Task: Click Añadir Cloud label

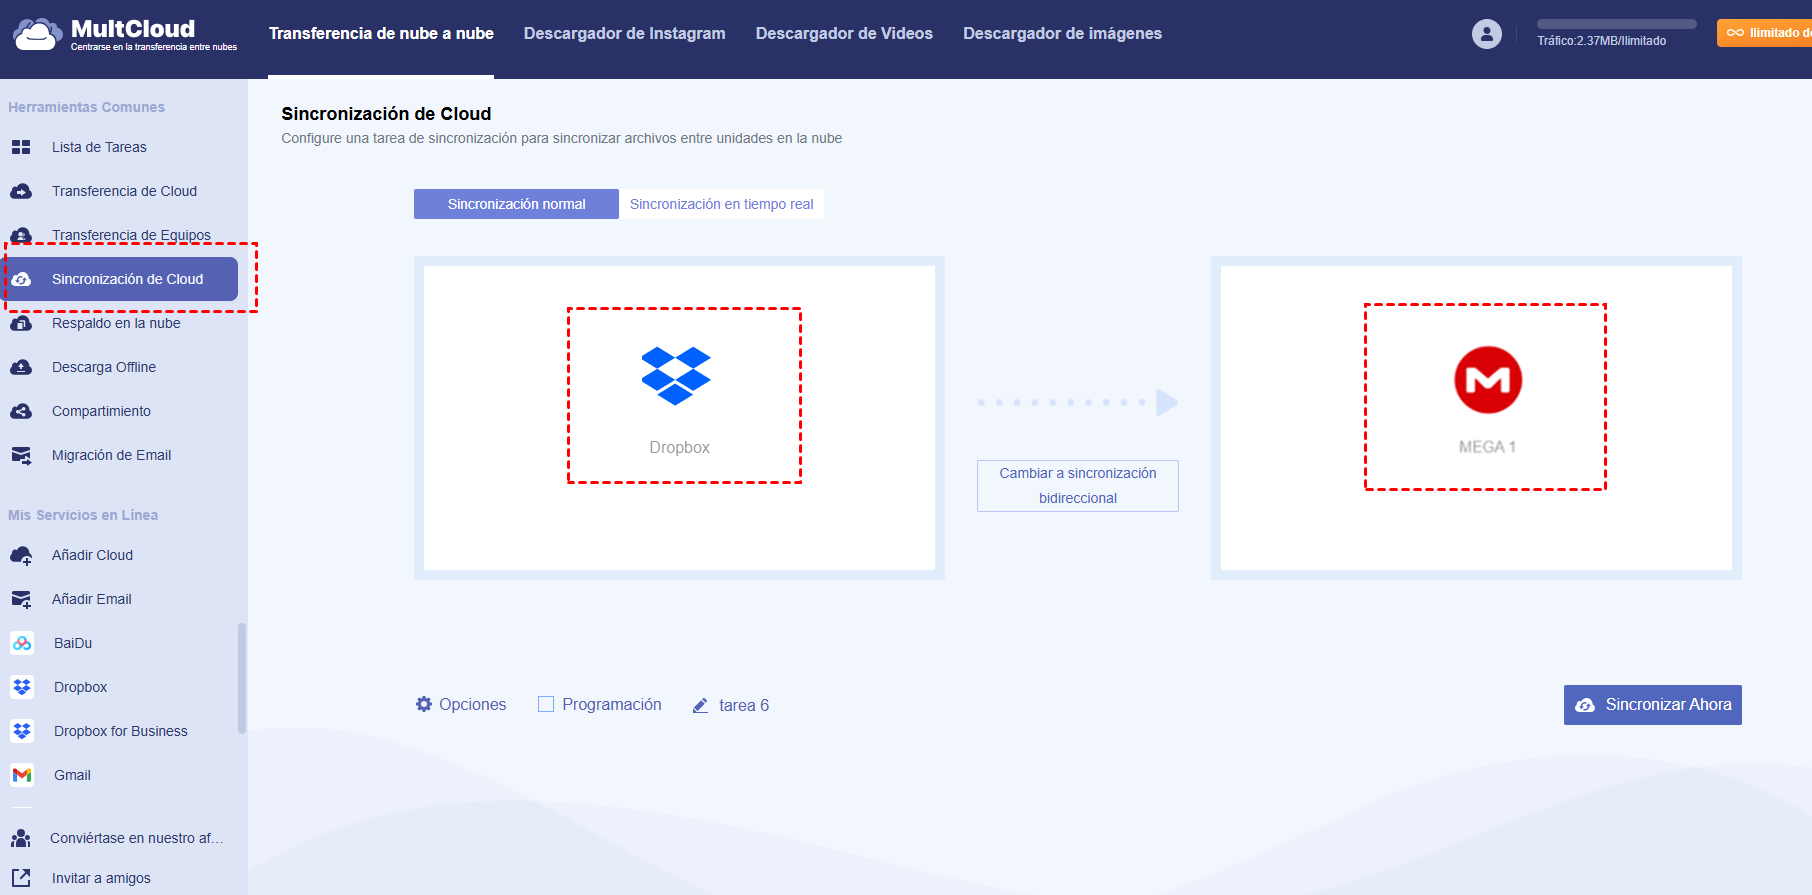Action: (92, 555)
